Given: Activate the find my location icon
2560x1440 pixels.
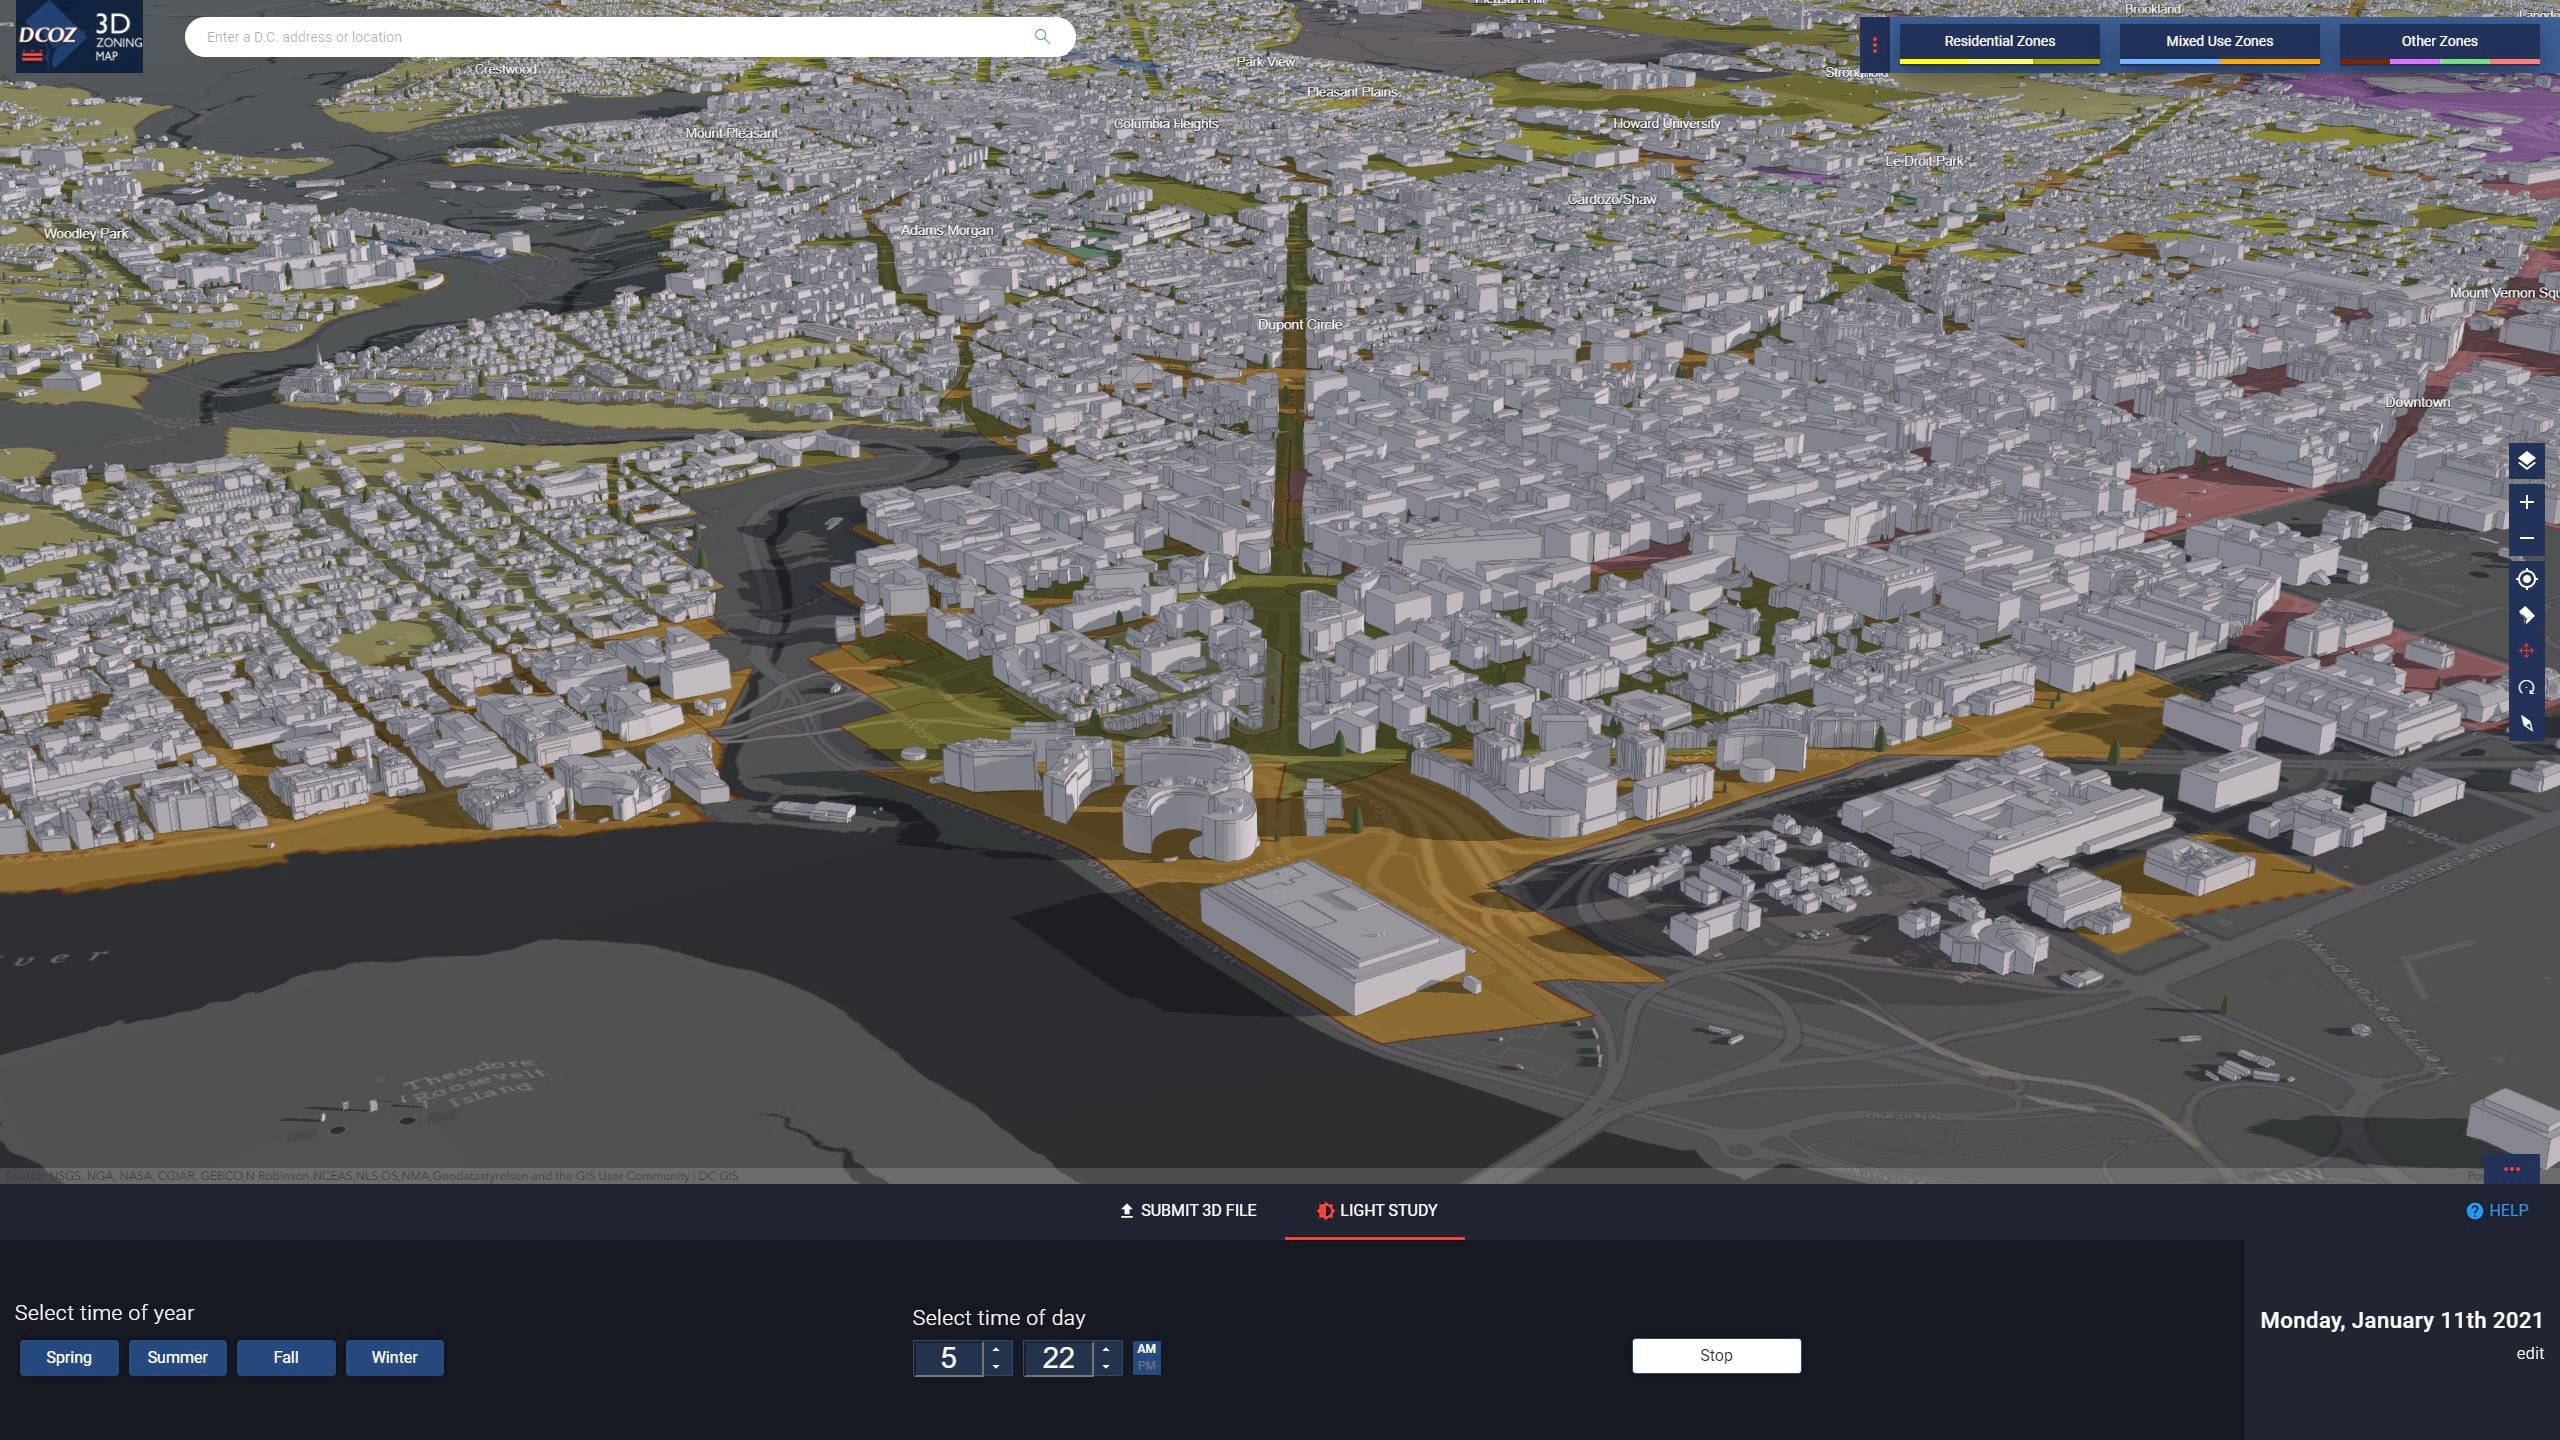Looking at the screenshot, I should (x=2525, y=580).
